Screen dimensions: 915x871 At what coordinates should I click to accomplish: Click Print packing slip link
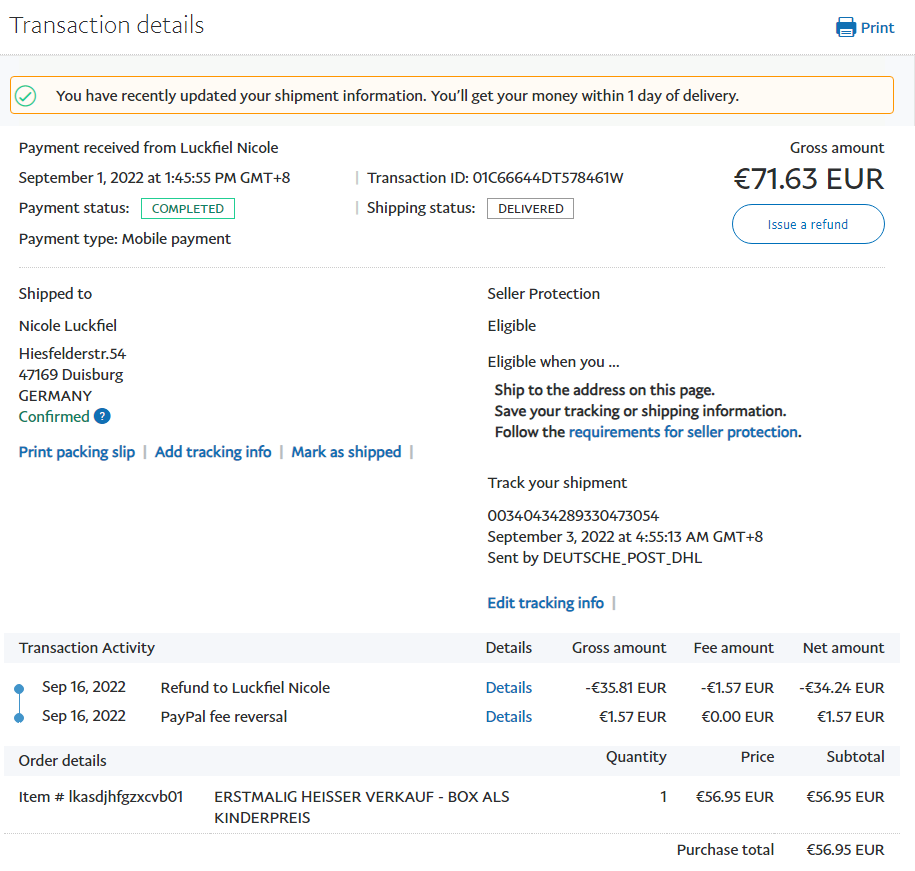(77, 452)
